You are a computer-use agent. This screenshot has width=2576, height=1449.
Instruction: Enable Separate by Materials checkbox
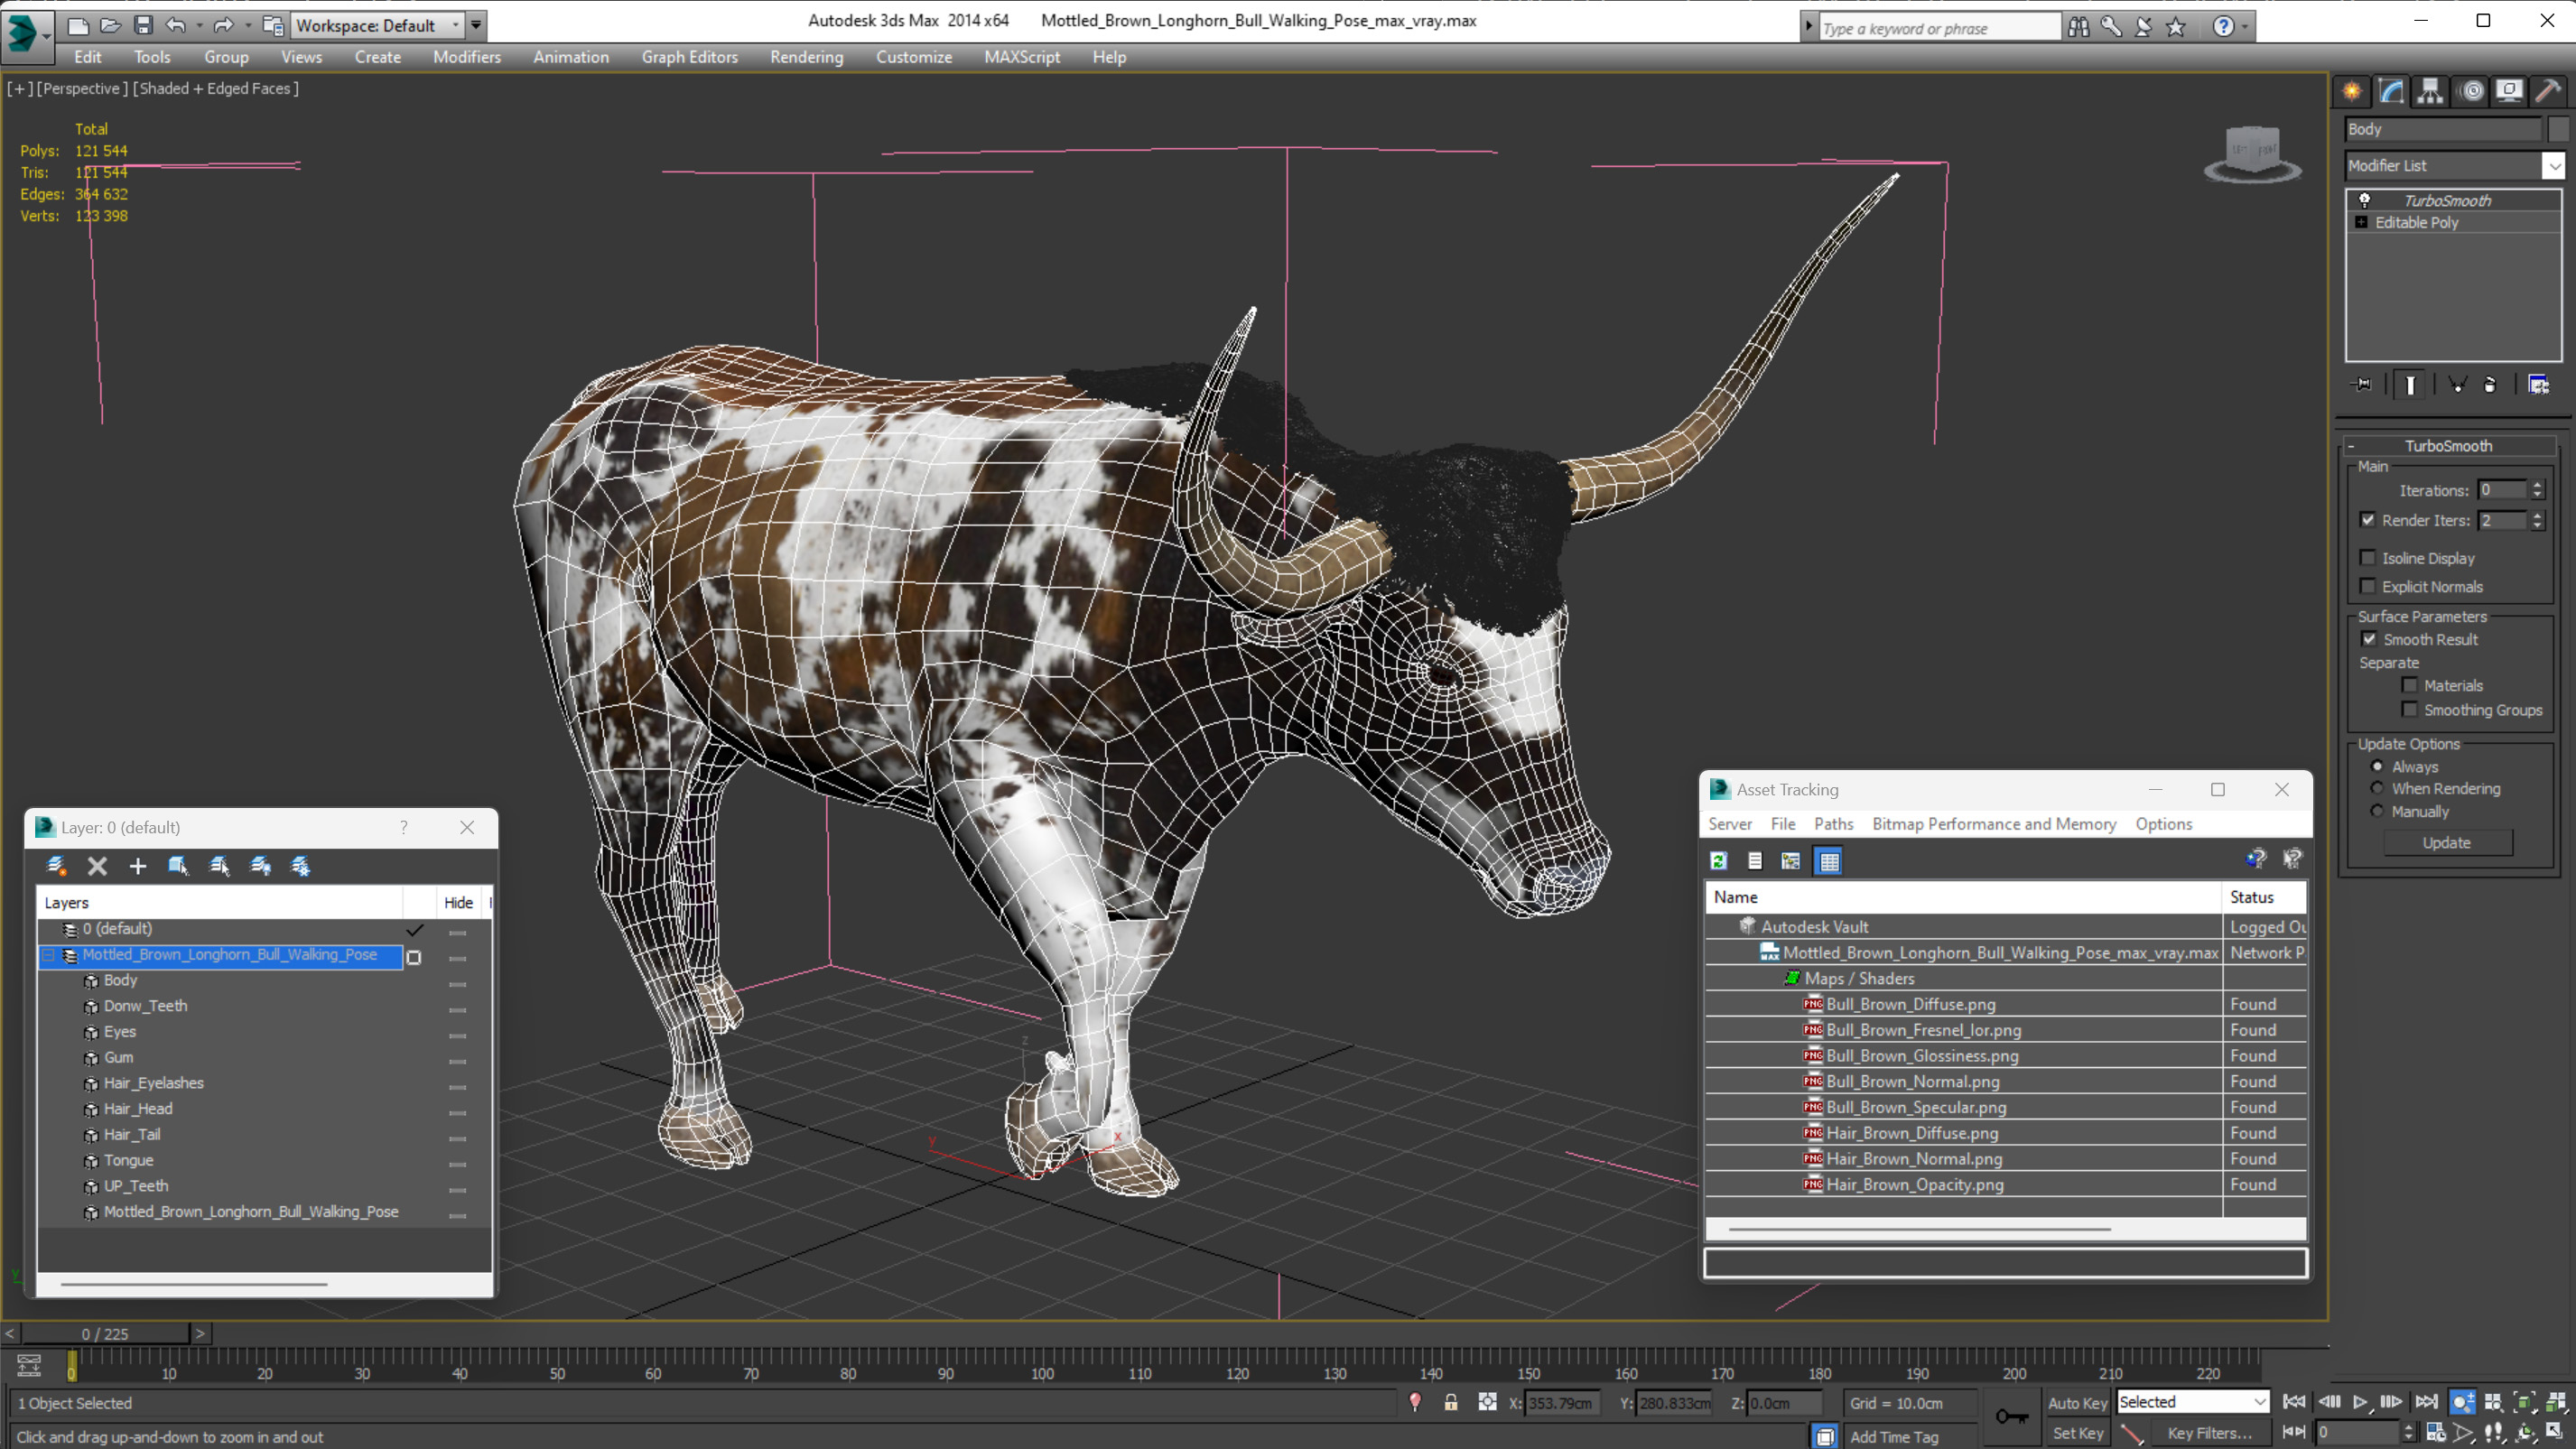(x=2409, y=685)
